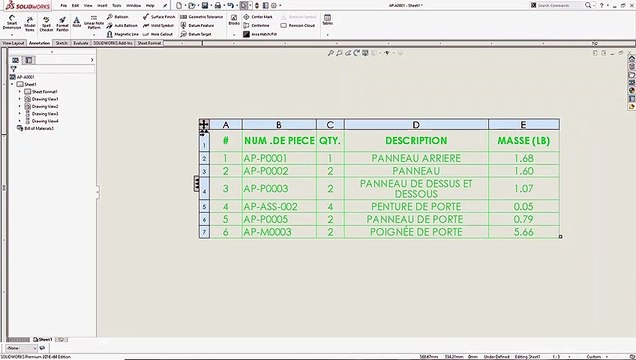The image size is (636, 360).
Task: Select Drawing View4 in tree
Action: point(42,121)
